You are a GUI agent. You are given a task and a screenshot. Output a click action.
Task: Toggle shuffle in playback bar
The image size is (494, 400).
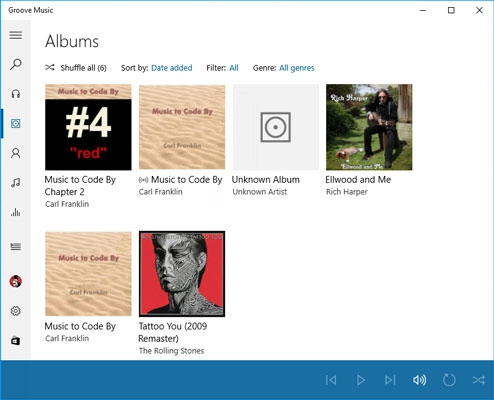[x=479, y=380]
